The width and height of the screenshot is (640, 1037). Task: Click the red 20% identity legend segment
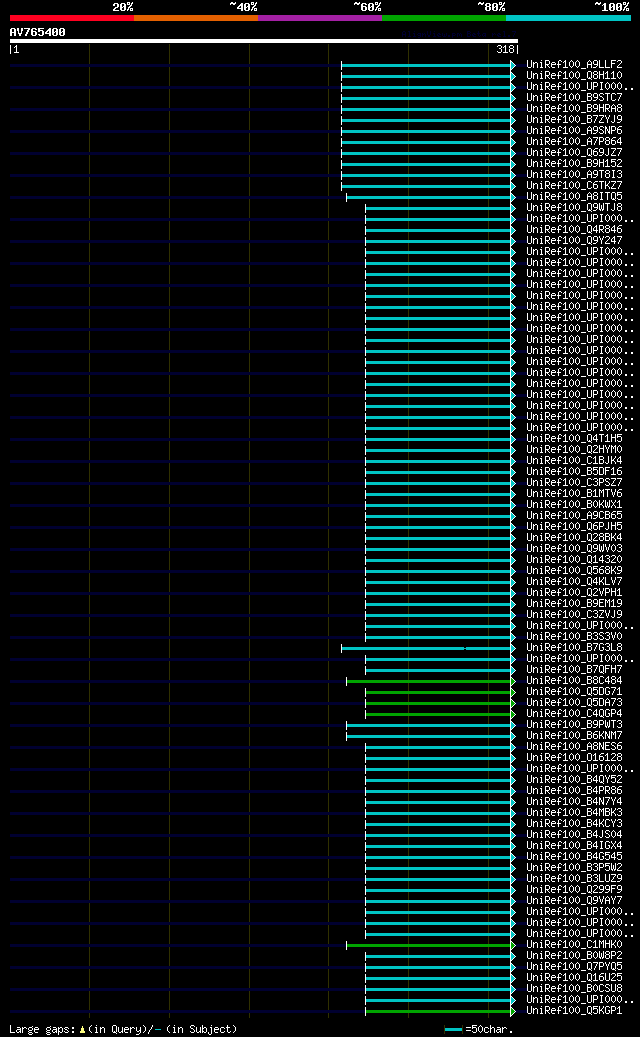click(x=71, y=18)
